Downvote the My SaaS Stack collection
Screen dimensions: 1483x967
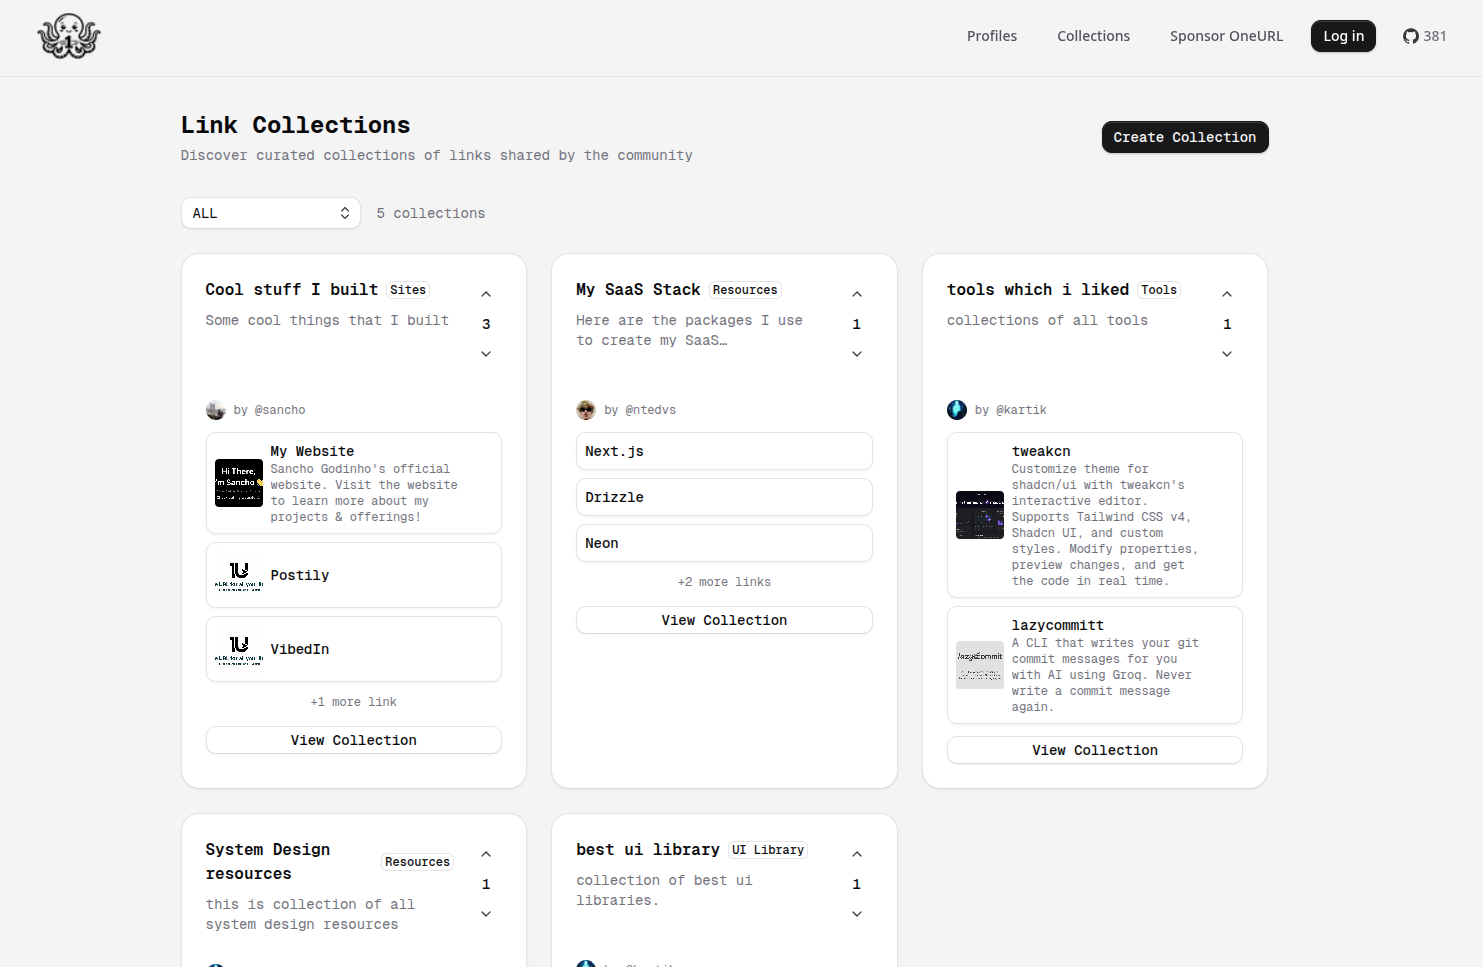(857, 354)
